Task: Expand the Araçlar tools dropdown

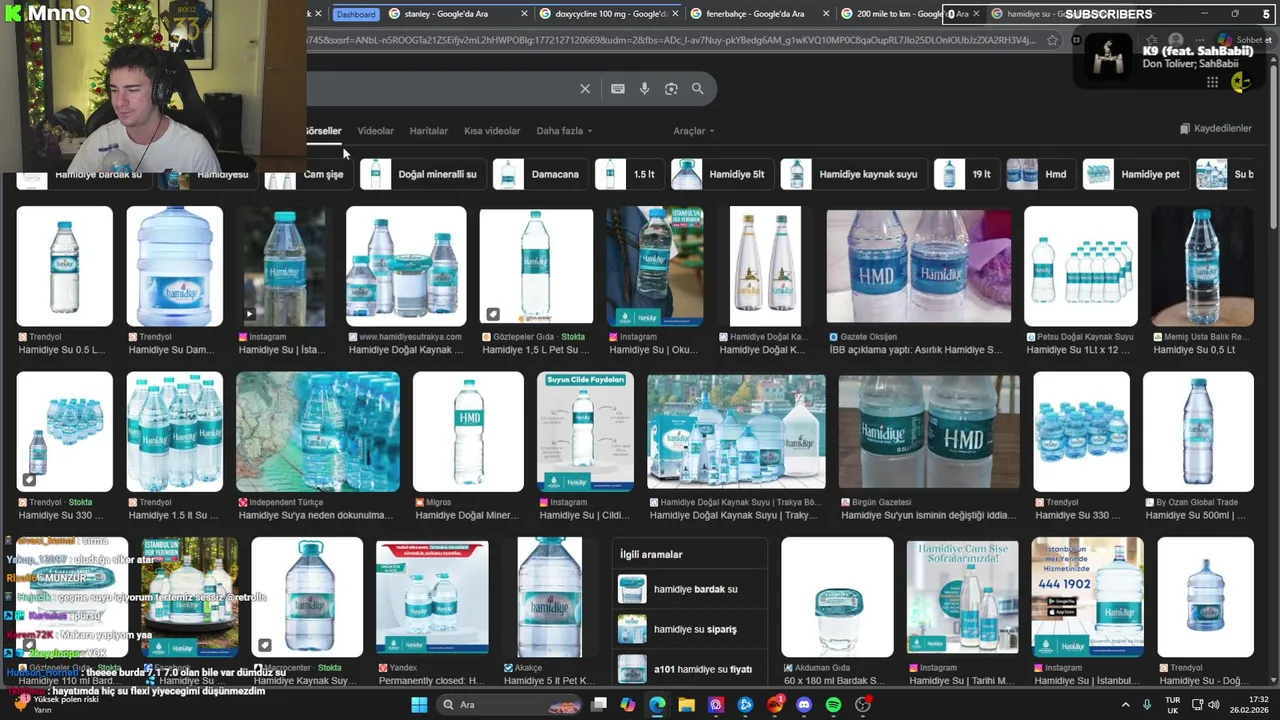Action: pyautogui.click(x=693, y=131)
